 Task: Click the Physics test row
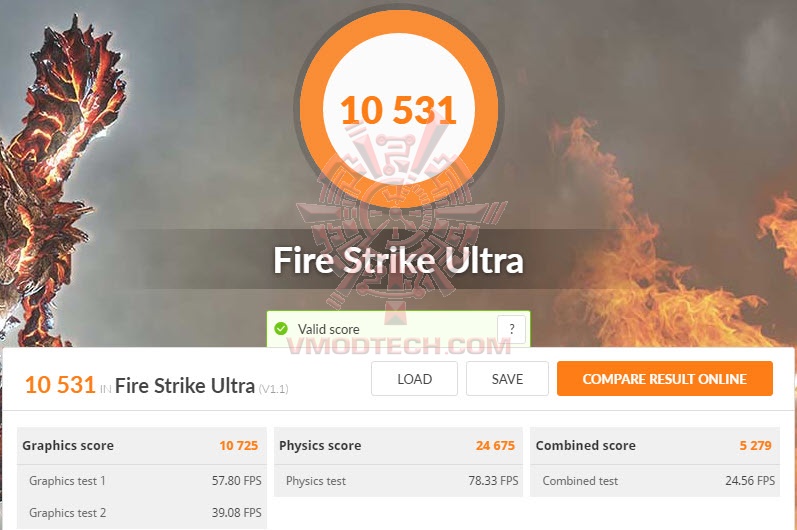[398, 481]
